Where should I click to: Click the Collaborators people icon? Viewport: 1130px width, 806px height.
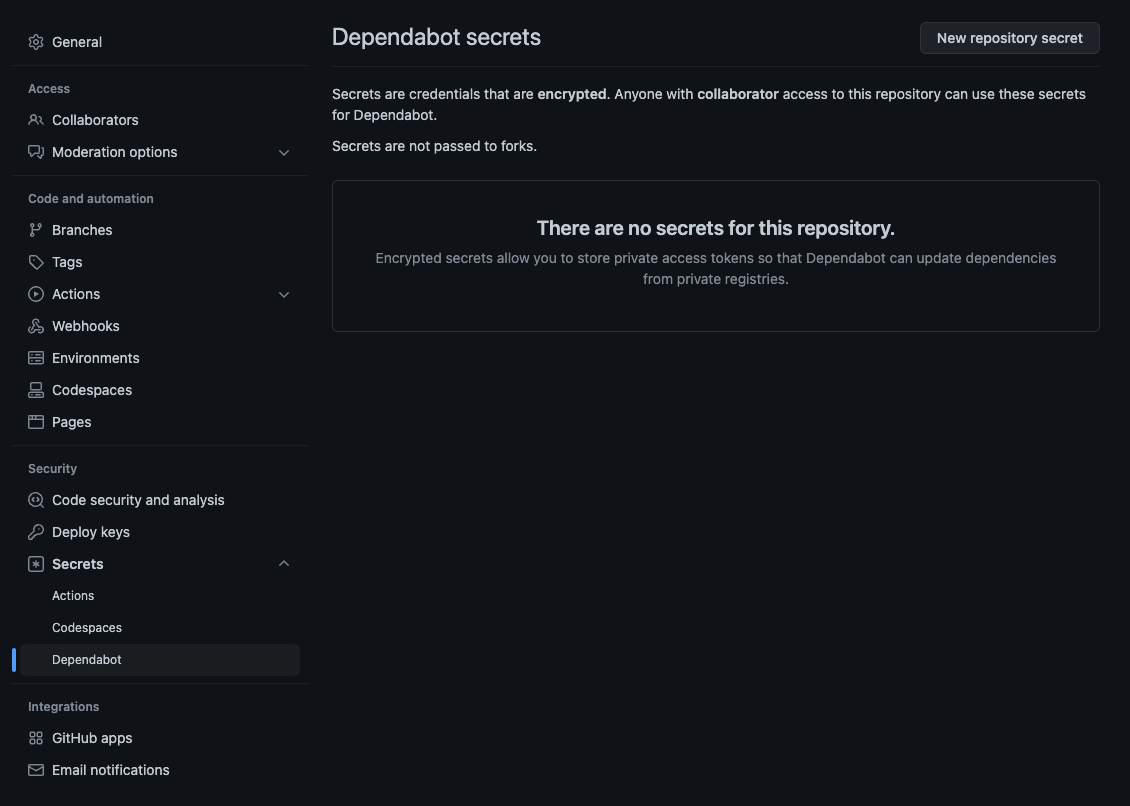36,120
